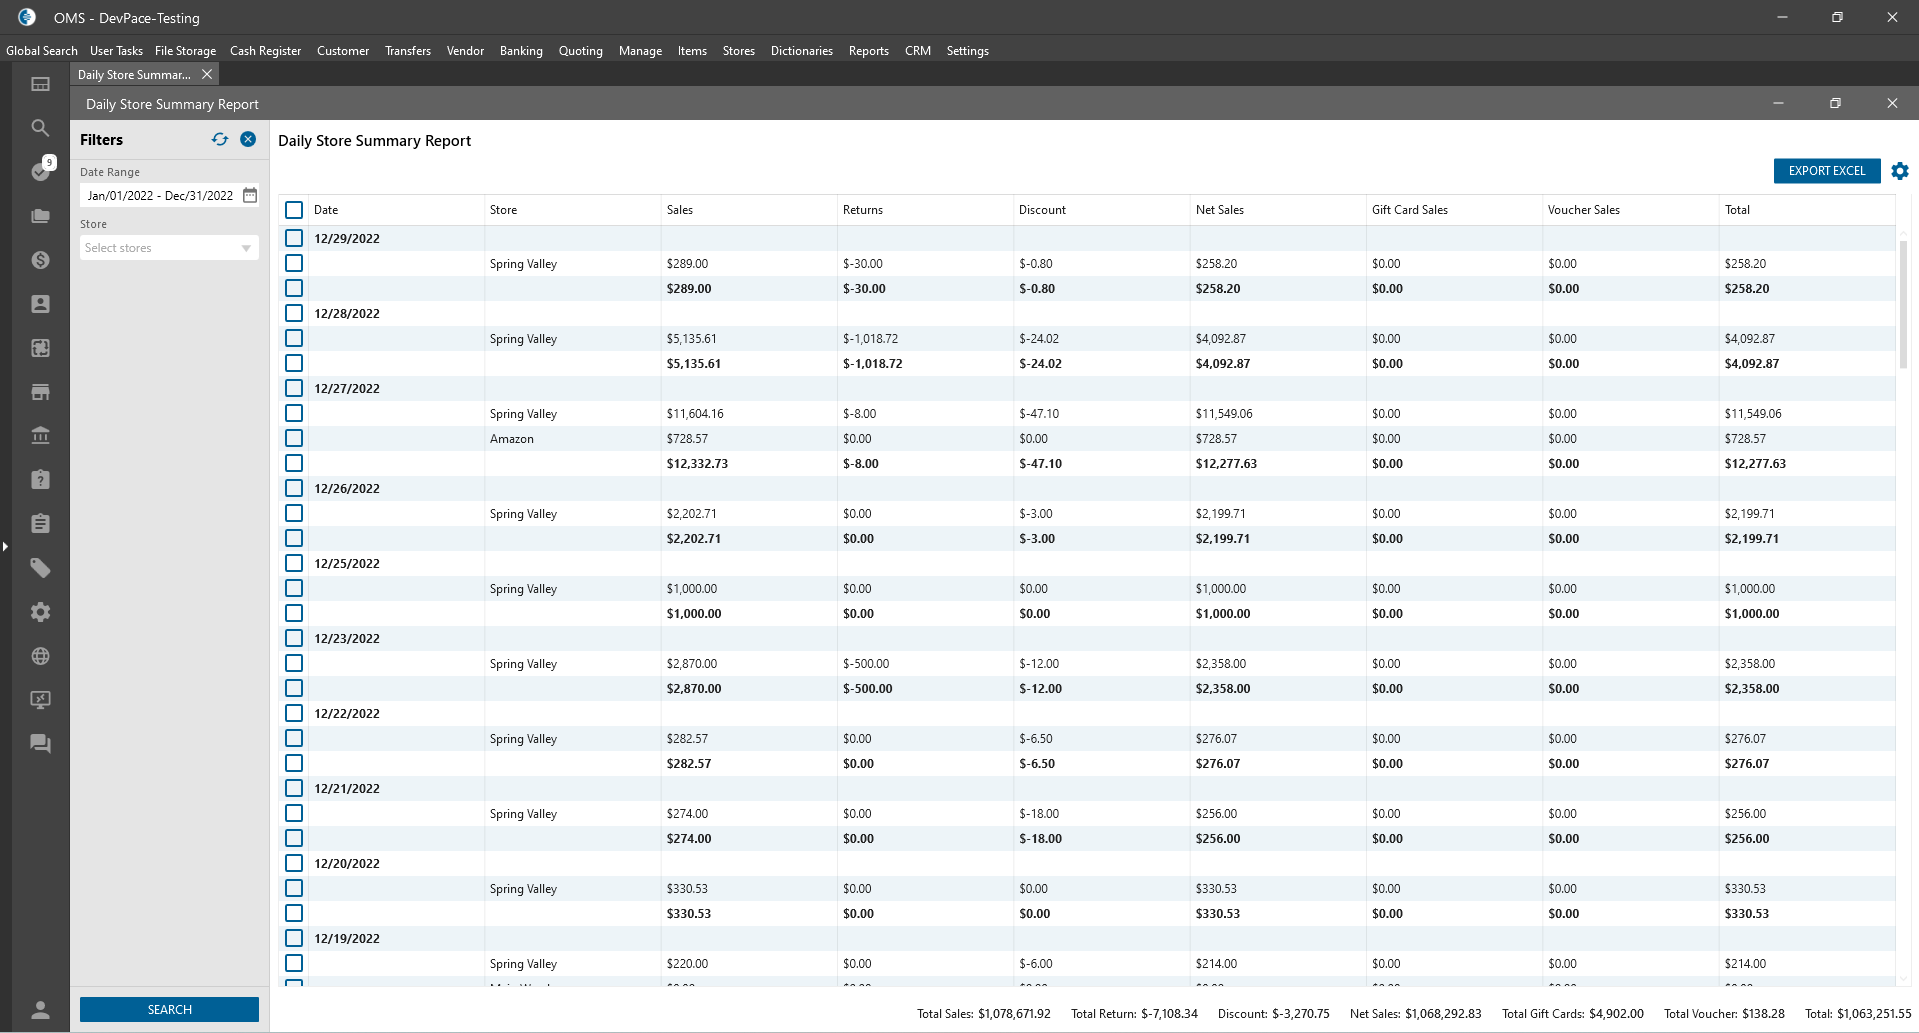Open the CRM menu
Screen dimensions: 1919x1033
(x=917, y=51)
